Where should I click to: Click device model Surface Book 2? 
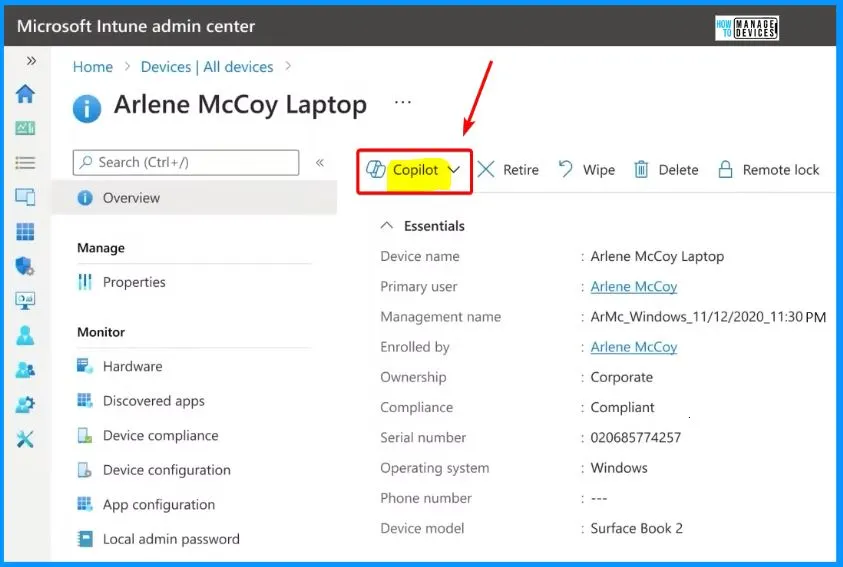pos(637,528)
